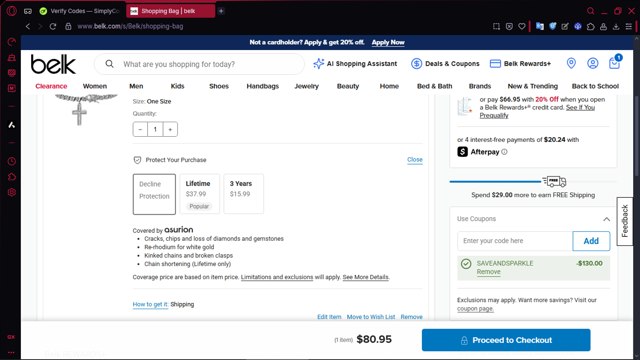Image resolution: width=640 pixels, height=360 pixels.
Task: Select 3 Years $15.99 protection plan
Action: pos(243,194)
